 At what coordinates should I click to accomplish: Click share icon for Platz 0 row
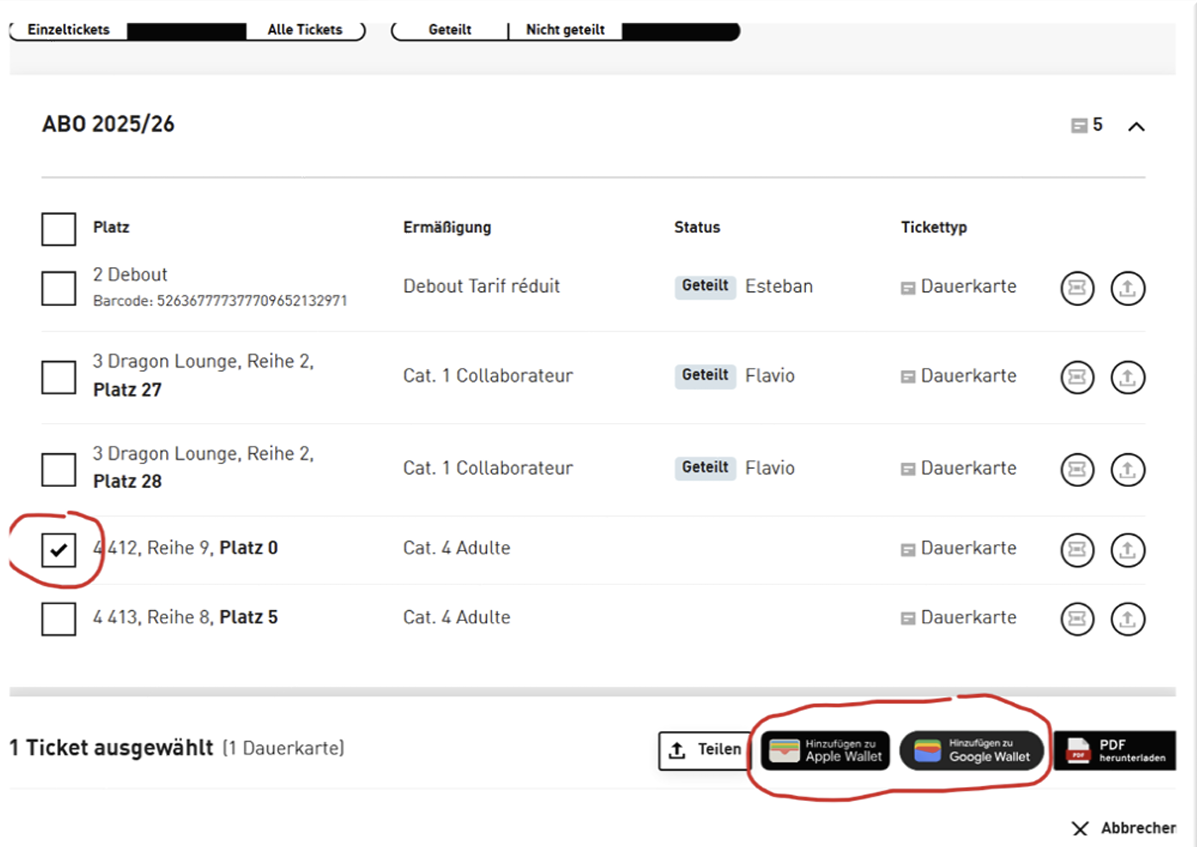click(1128, 549)
